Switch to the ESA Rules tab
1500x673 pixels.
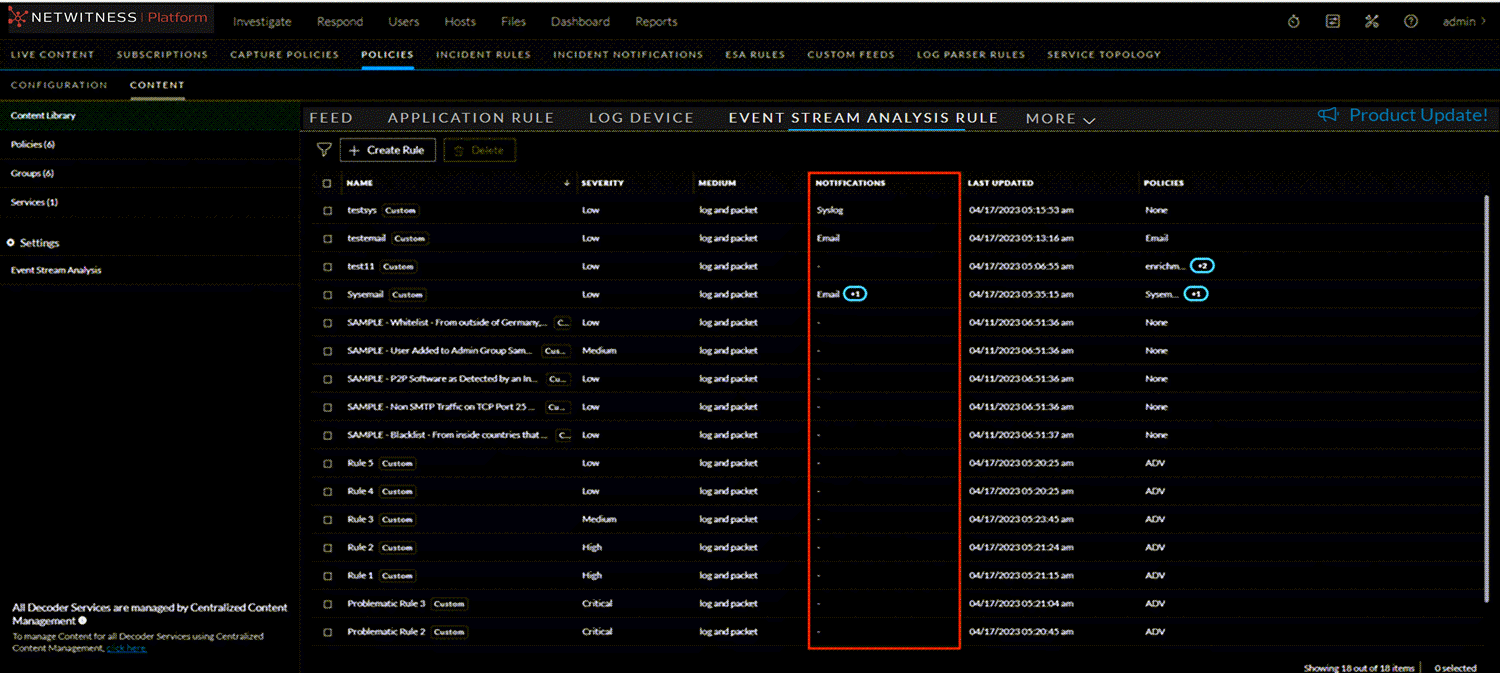(754, 55)
